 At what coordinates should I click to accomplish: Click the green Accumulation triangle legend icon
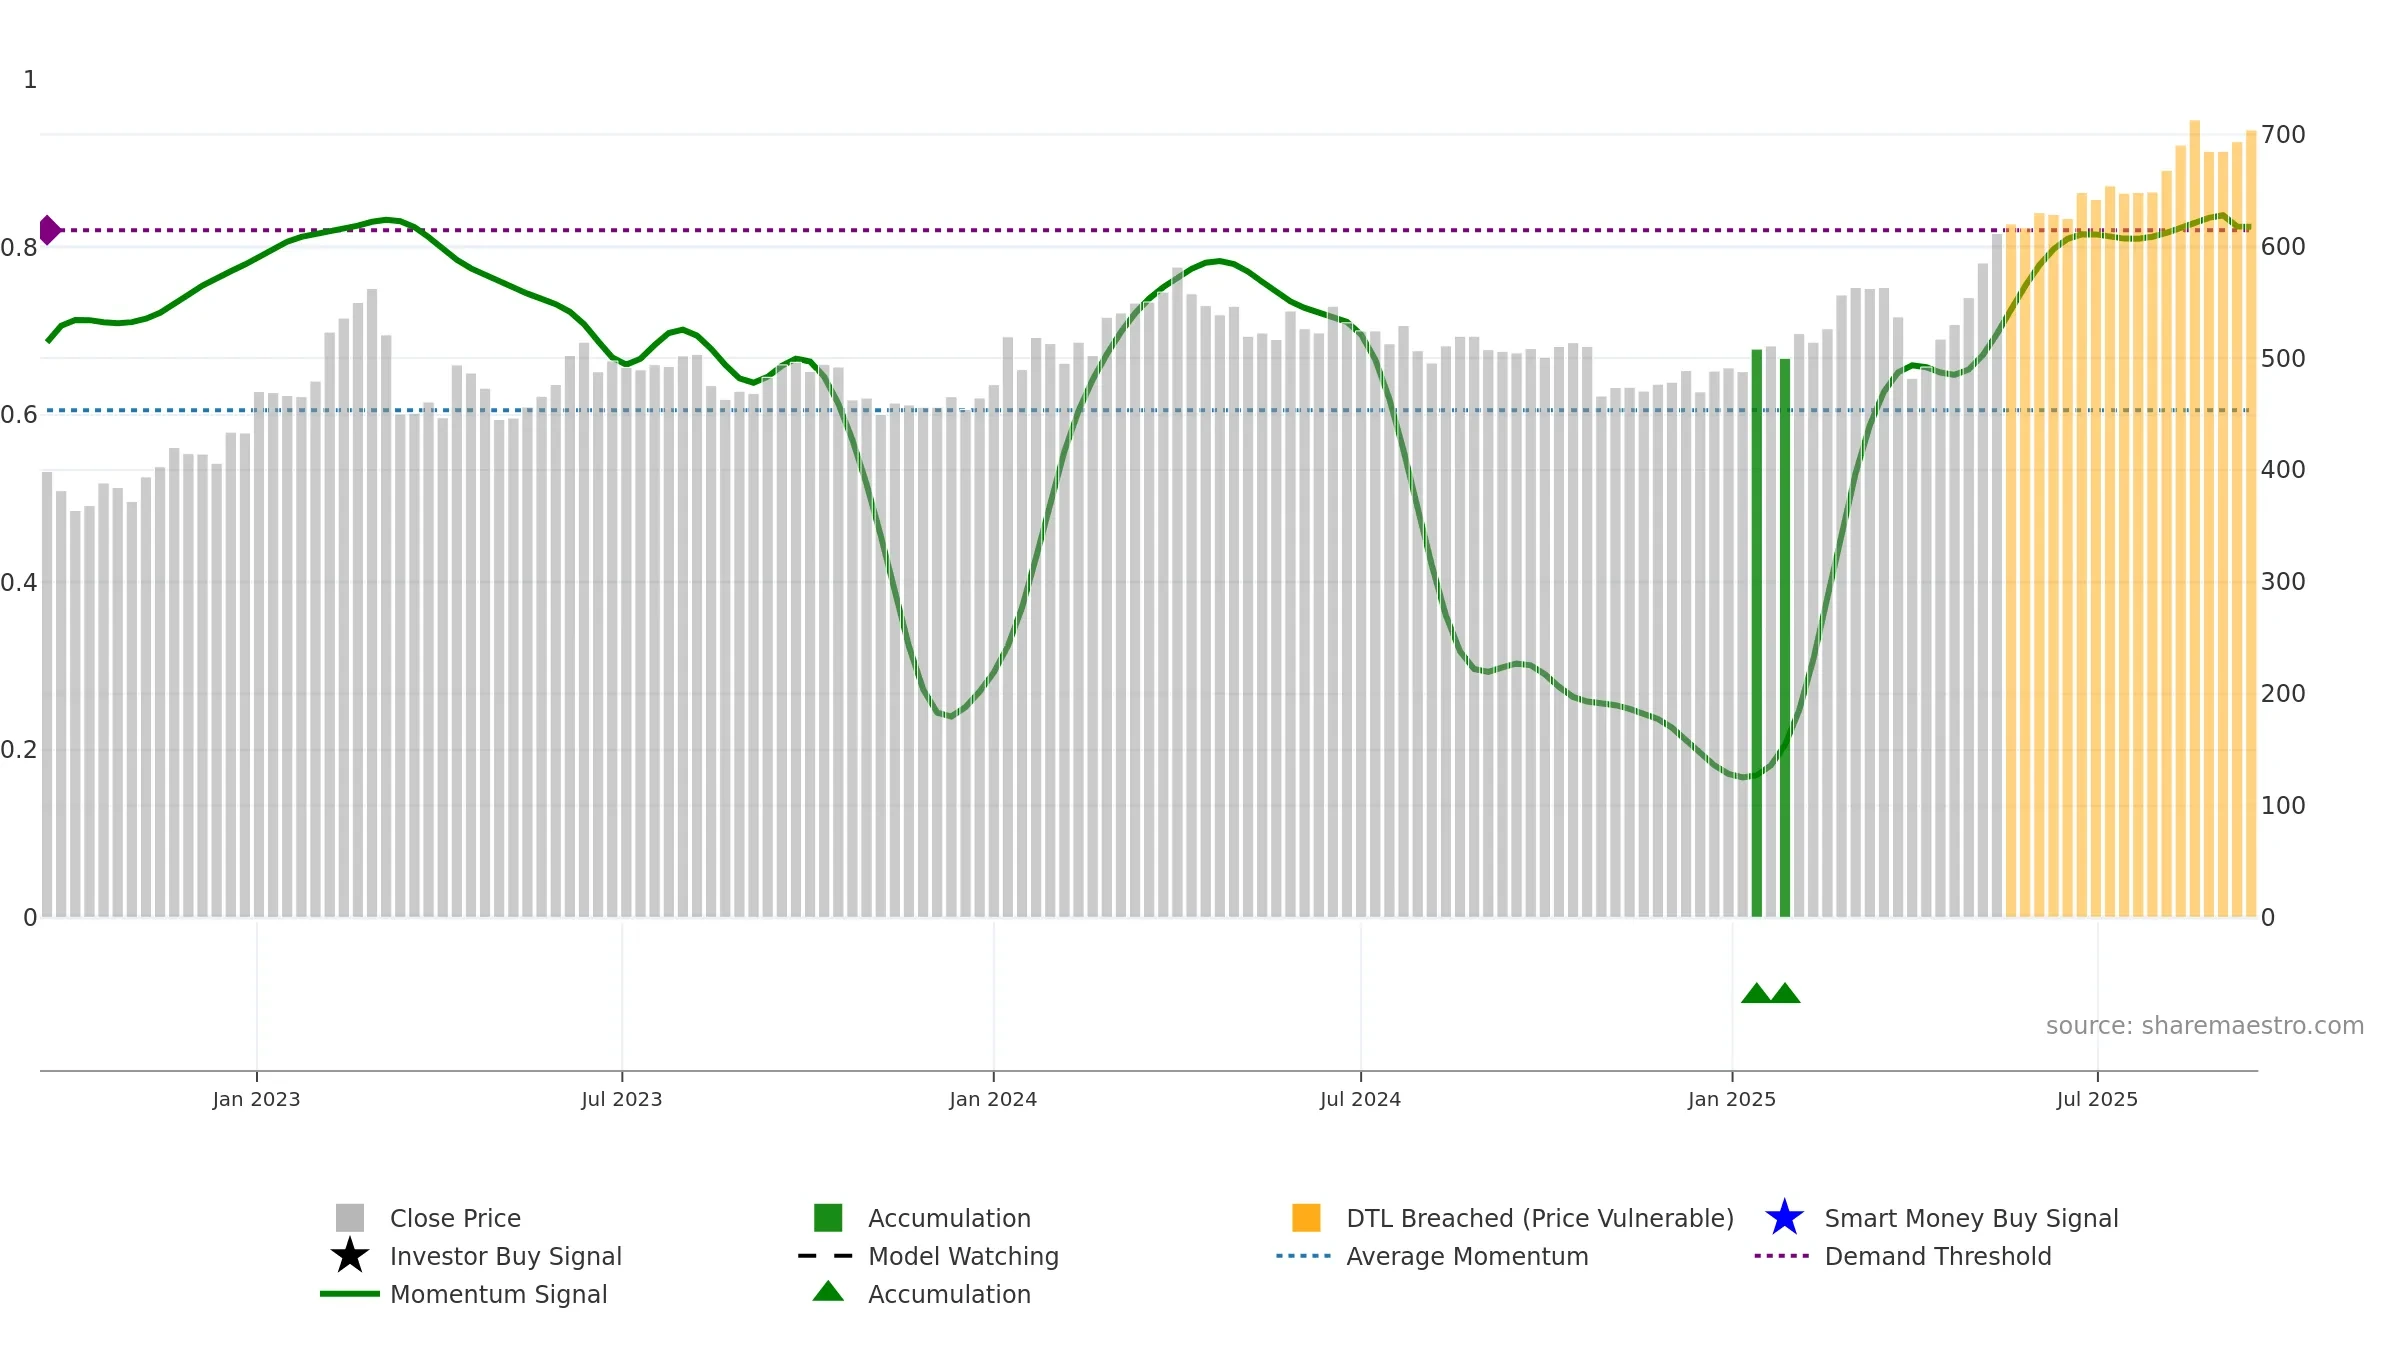828,1292
